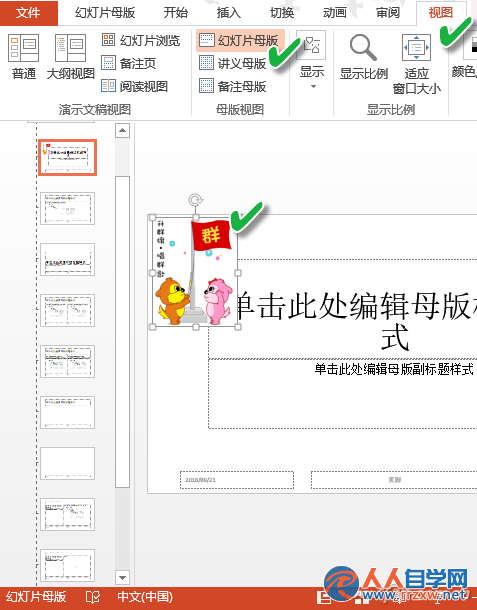This screenshot has height=610, width=477.
Task: Switch to the 开始 tab
Action: (176, 12)
